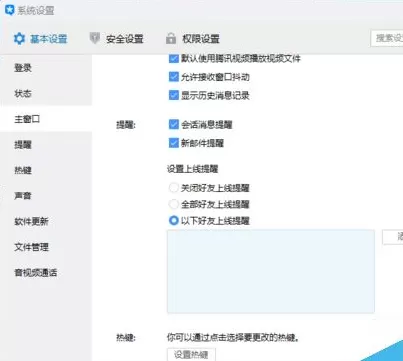This screenshot has height=361, width=403.
Task: Disable 会话消息提醒 checkbox
Action: (174, 125)
